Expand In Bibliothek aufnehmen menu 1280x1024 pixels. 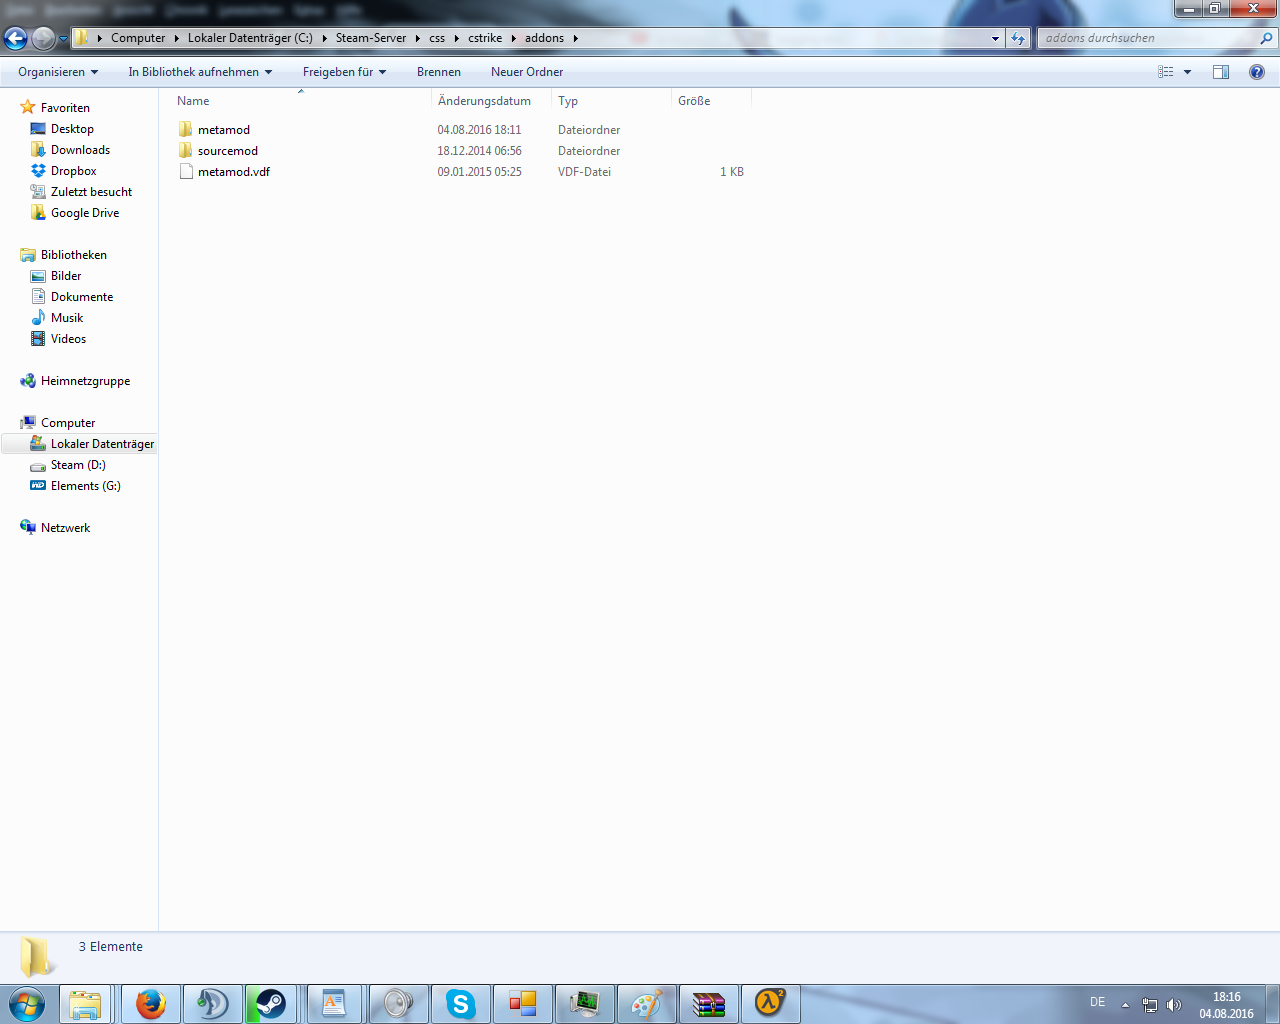[200, 72]
